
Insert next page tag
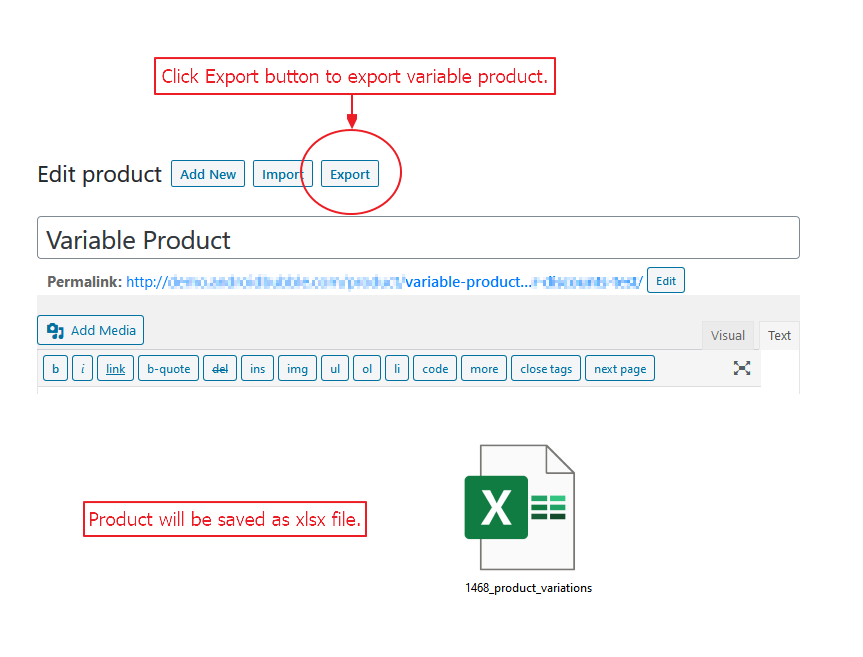(620, 369)
